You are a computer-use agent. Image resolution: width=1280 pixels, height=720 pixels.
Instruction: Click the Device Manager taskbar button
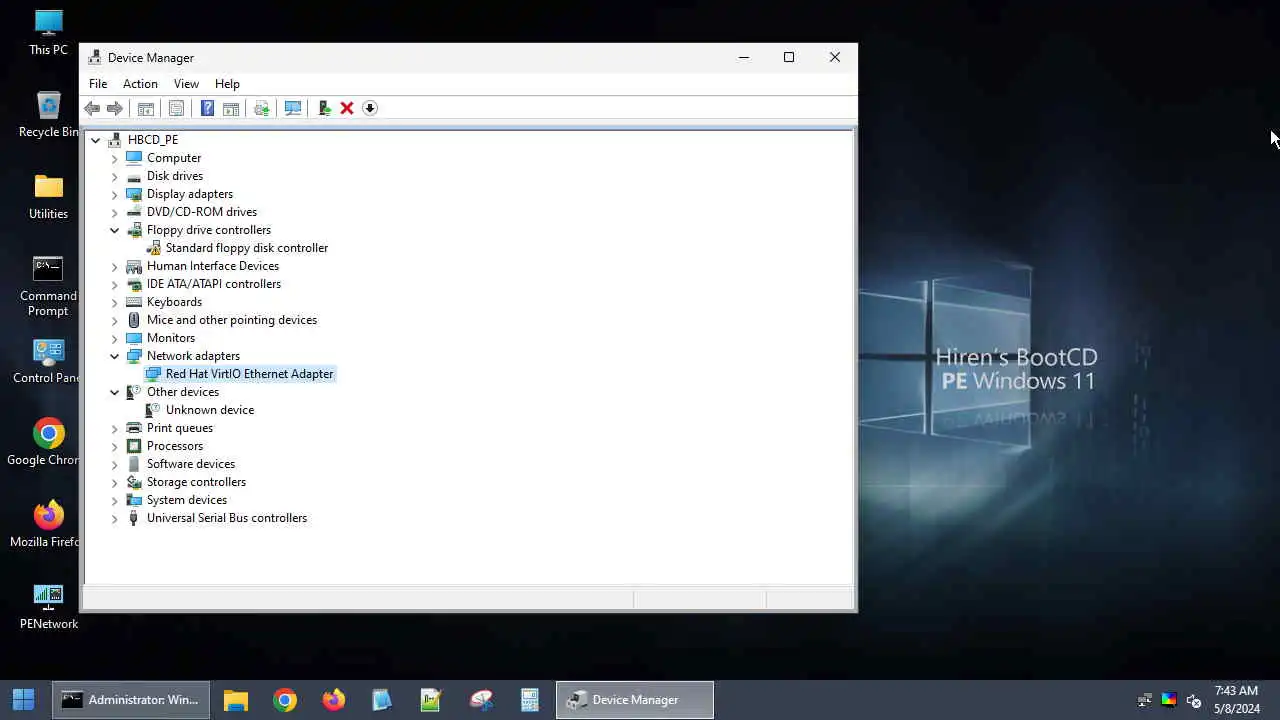(635, 700)
